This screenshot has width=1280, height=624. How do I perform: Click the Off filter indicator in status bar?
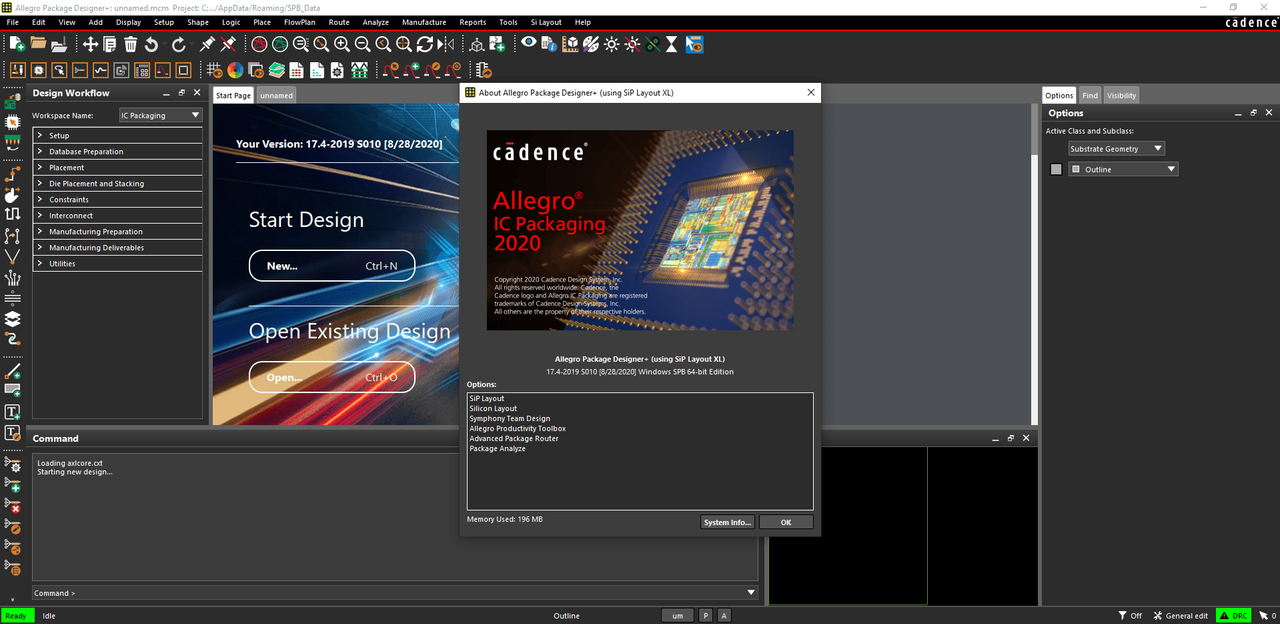coord(1130,616)
